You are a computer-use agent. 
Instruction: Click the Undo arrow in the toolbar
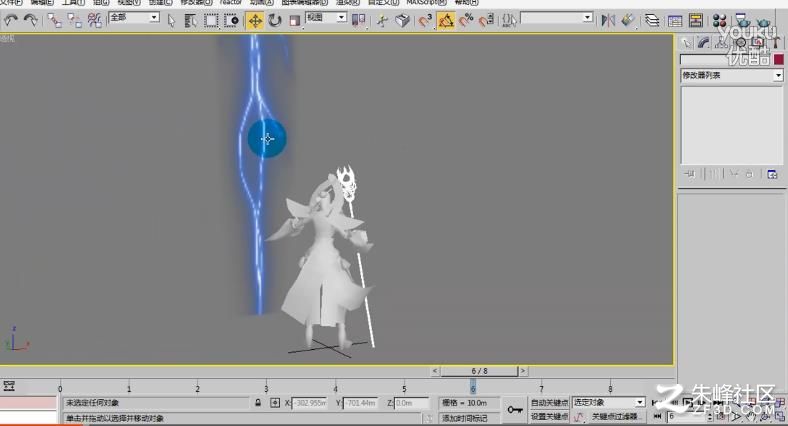point(11,21)
